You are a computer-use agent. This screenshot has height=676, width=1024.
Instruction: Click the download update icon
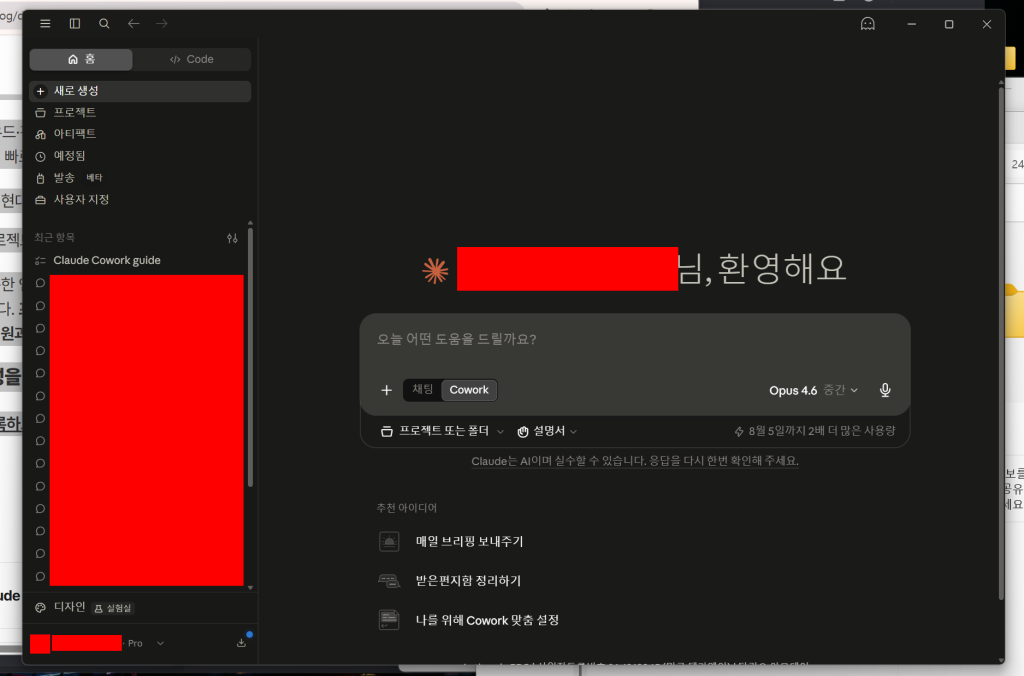pos(242,643)
